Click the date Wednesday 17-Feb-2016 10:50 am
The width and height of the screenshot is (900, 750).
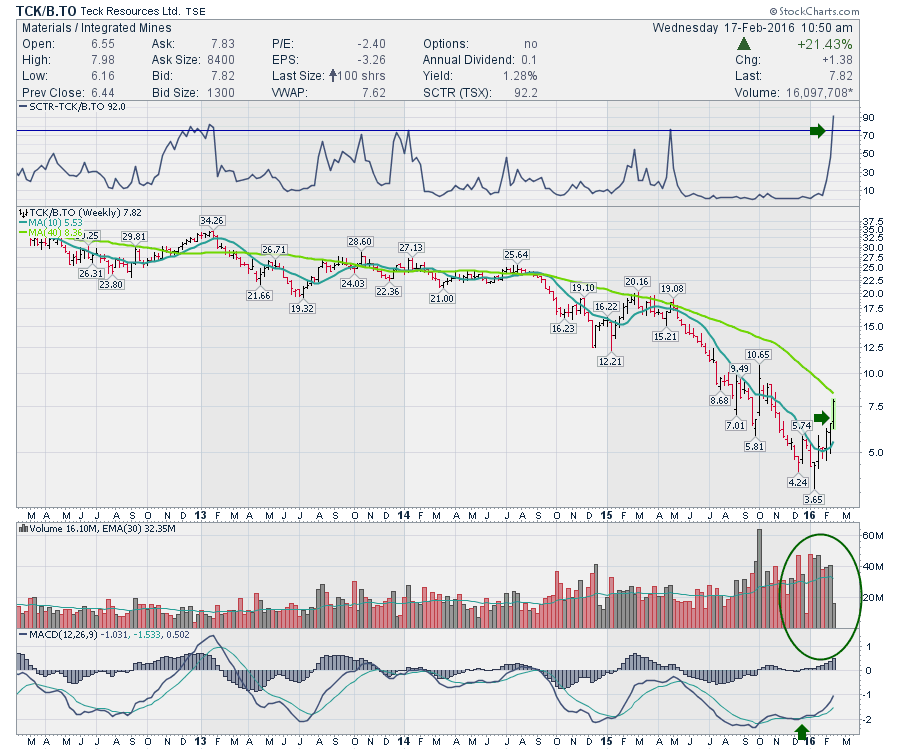[x=752, y=28]
